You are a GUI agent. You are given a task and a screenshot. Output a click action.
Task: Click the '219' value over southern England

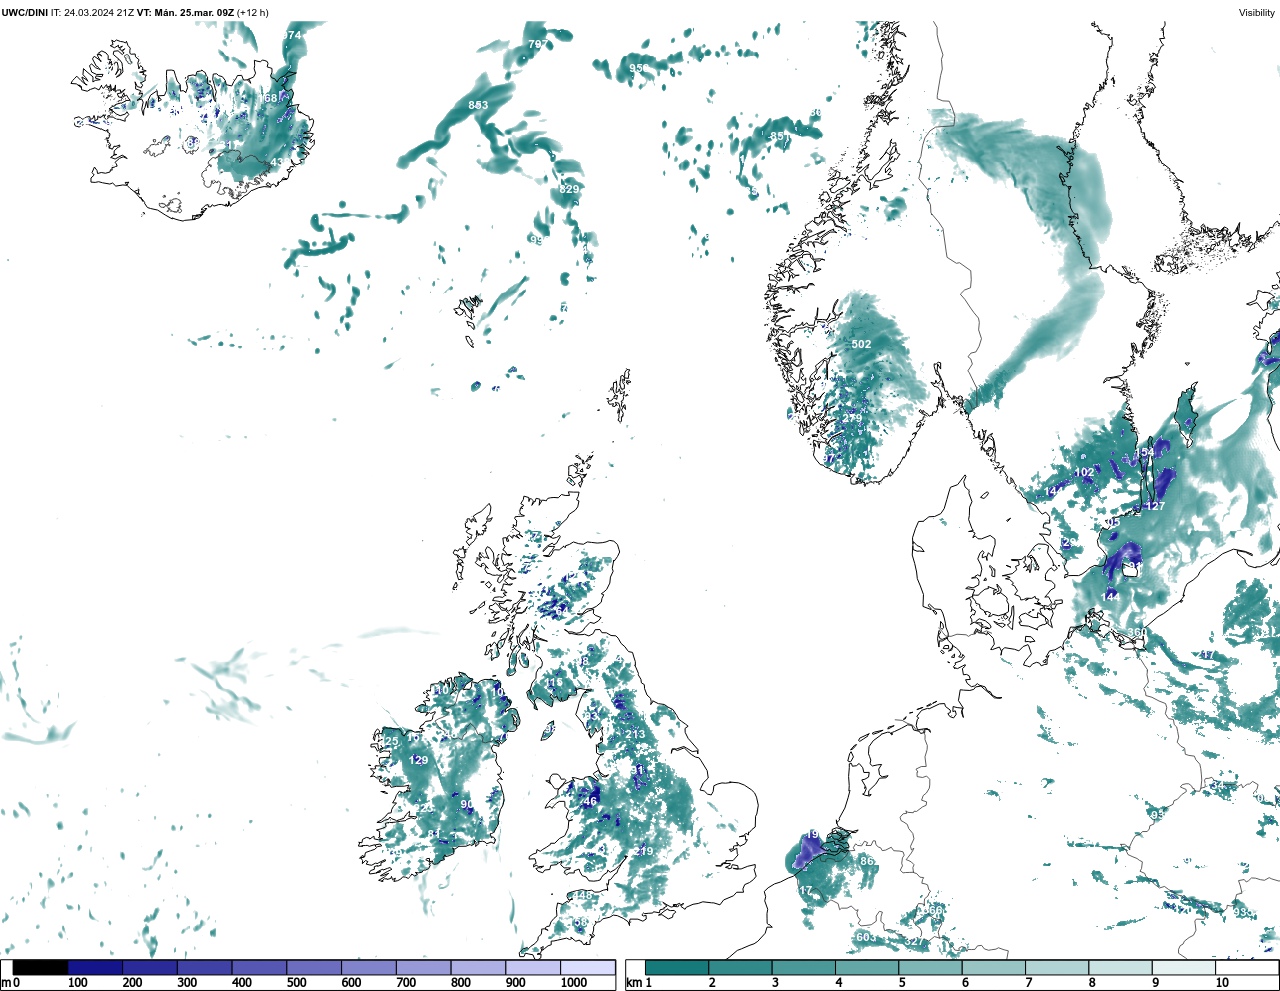click(x=643, y=852)
